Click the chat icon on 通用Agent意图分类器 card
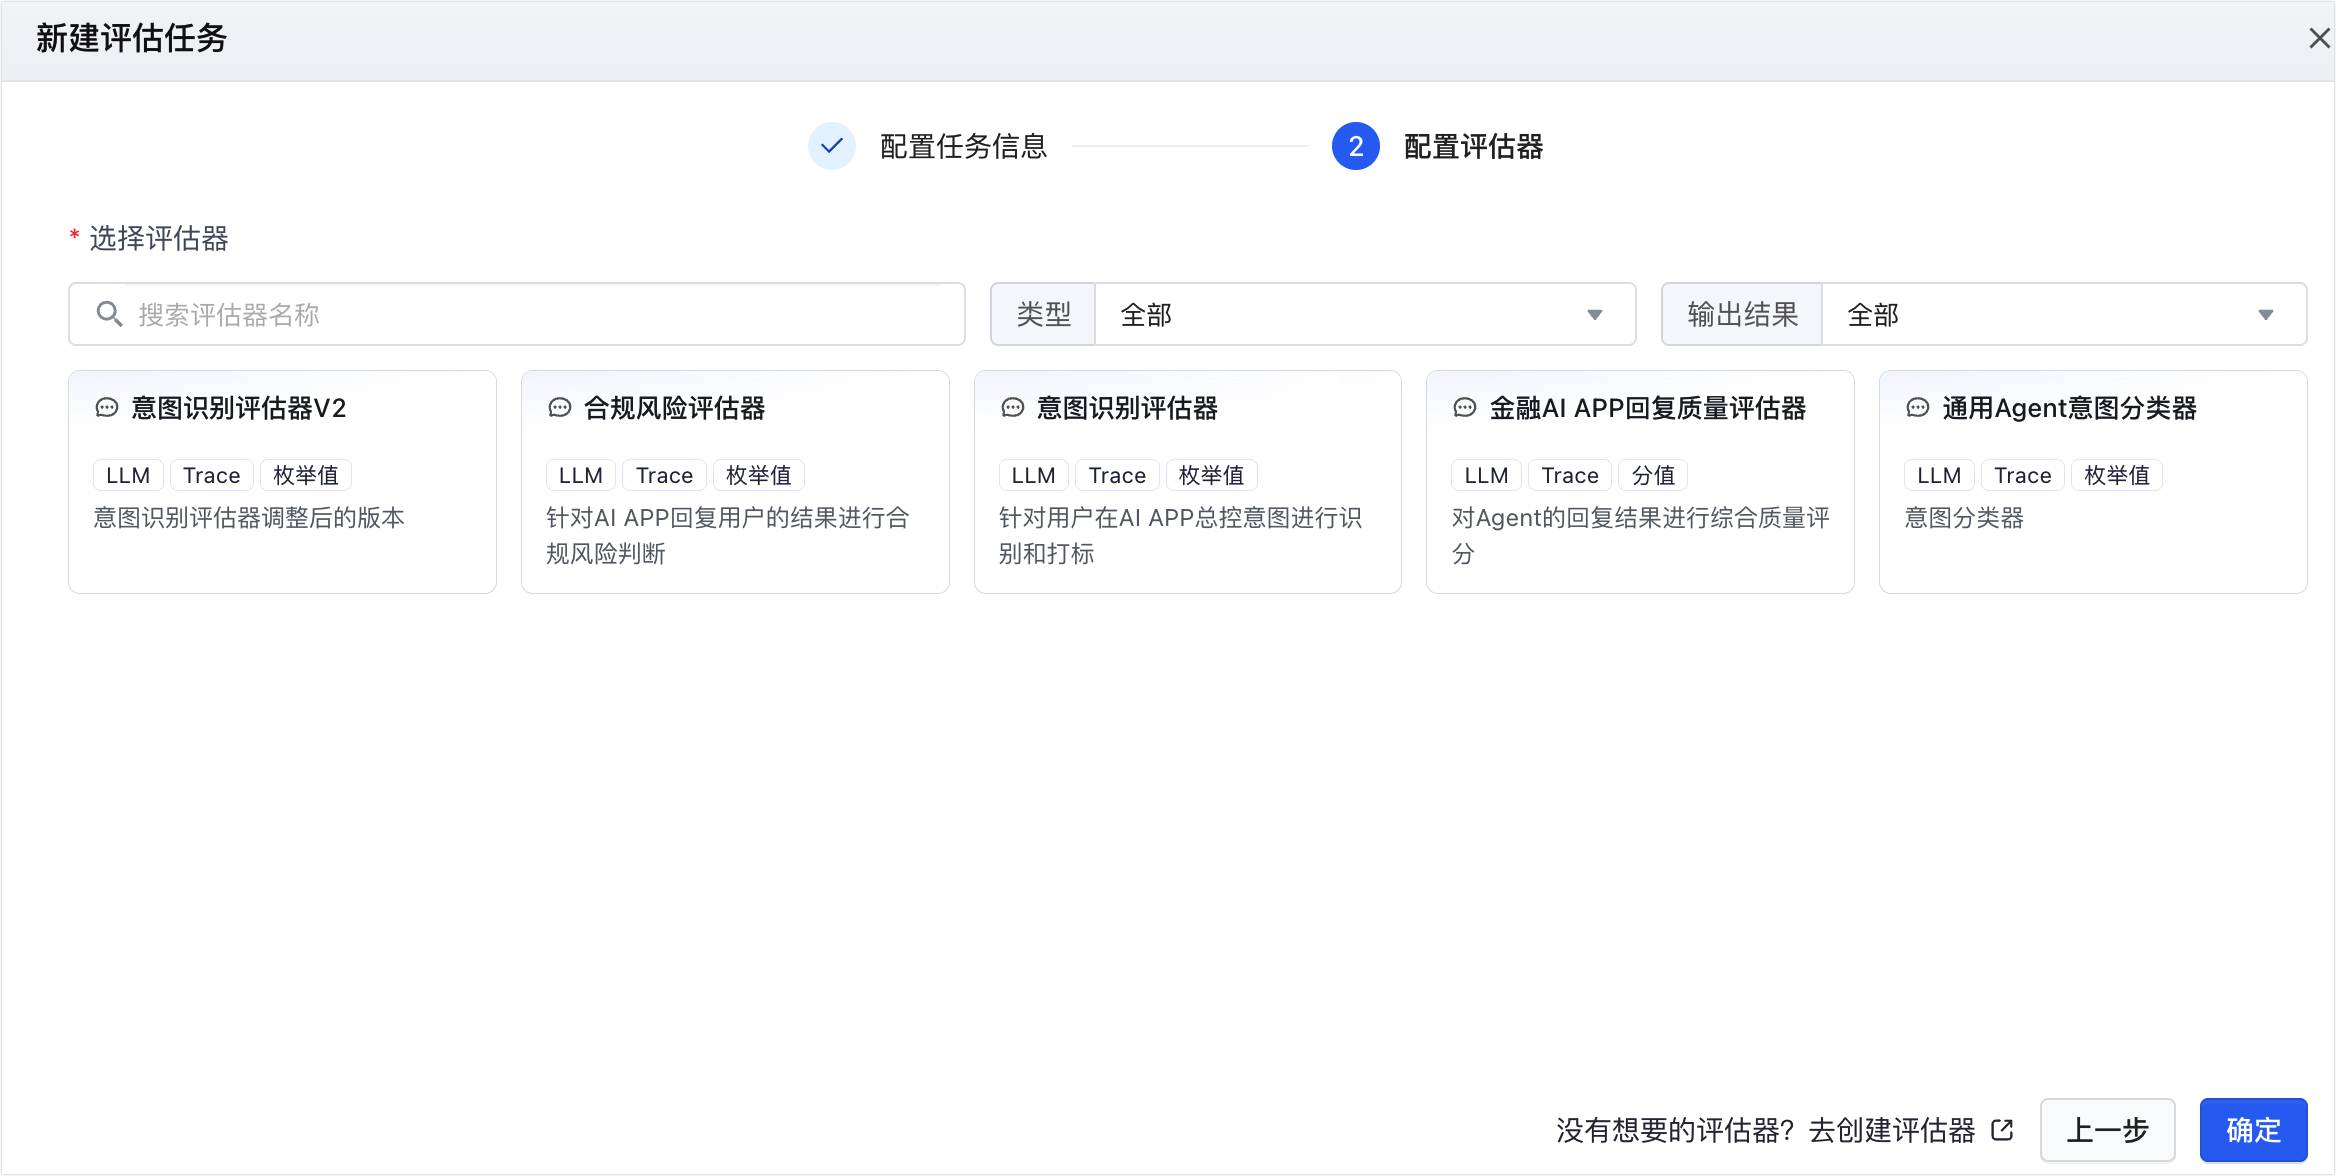The width and height of the screenshot is (2336, 1176). pos(1918,408)
